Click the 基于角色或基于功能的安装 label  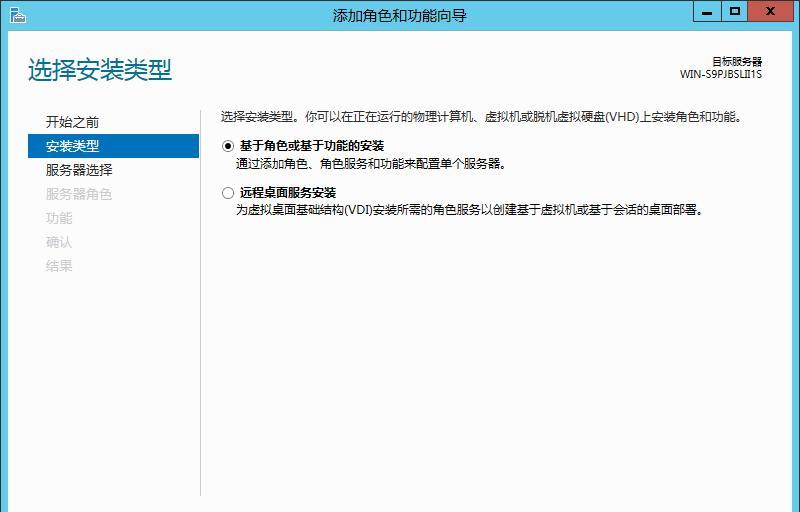[x=312, y=146]
